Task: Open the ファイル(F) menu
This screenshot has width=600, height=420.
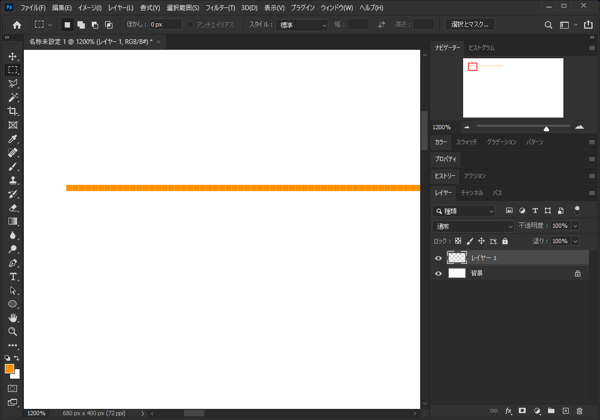Action: tap(33, 8)
